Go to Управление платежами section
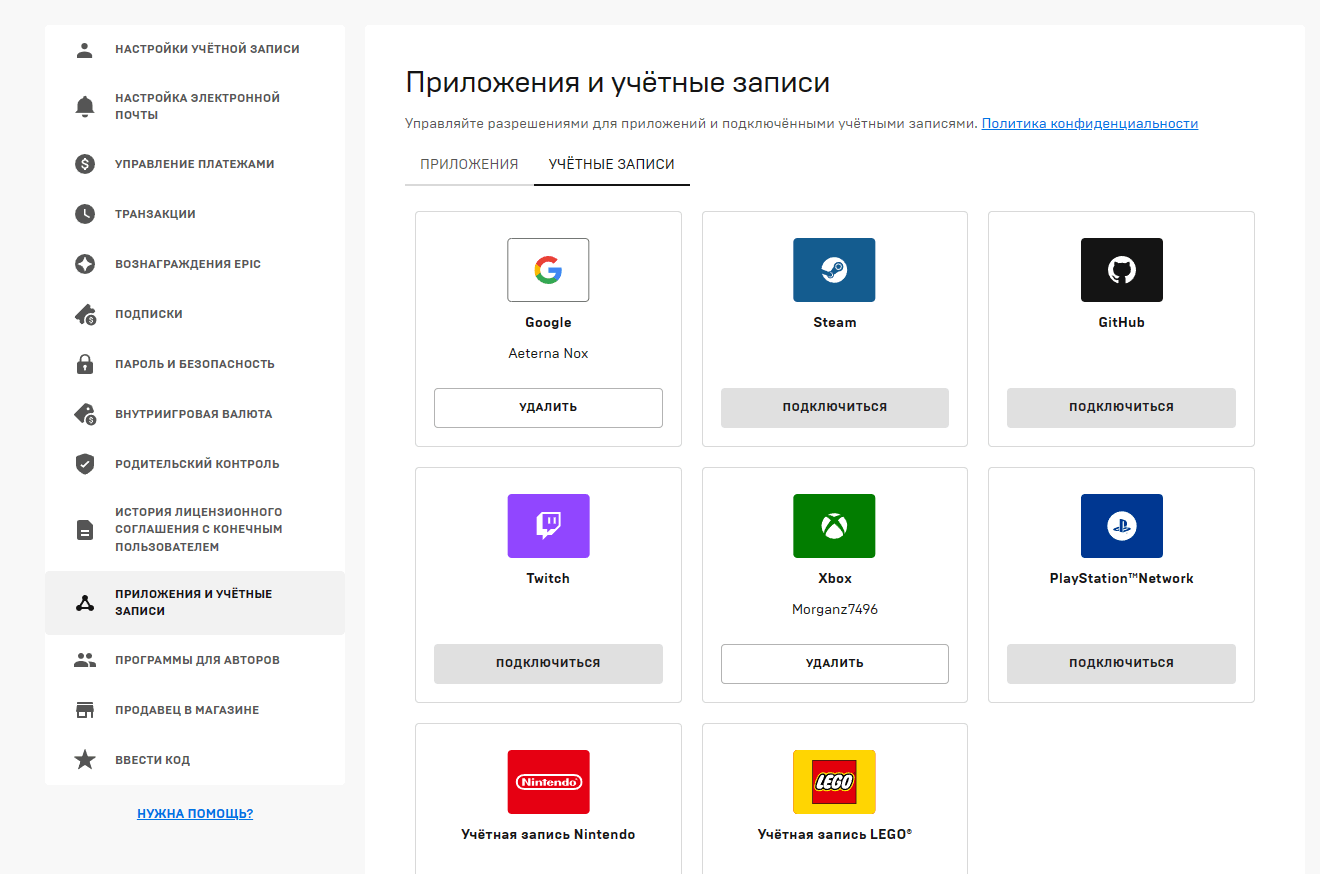Image resolution: width=1320 pixels, height=874 pixels. pyautogui.click(x=195, y=164)
